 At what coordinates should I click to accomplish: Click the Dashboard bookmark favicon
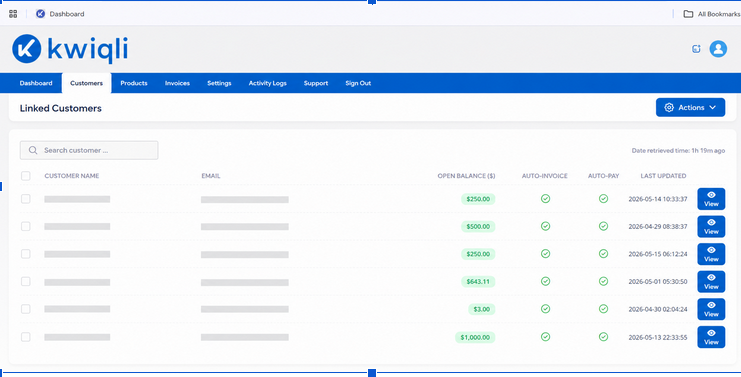pyautogui.click(x=40, y=14)
